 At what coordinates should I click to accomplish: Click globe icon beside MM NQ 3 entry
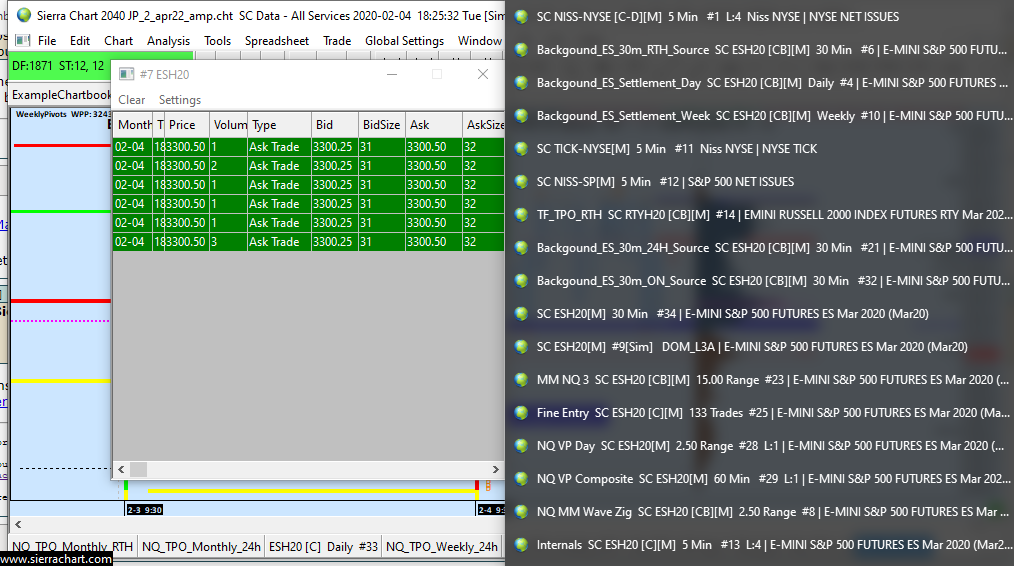coord(521,380)
